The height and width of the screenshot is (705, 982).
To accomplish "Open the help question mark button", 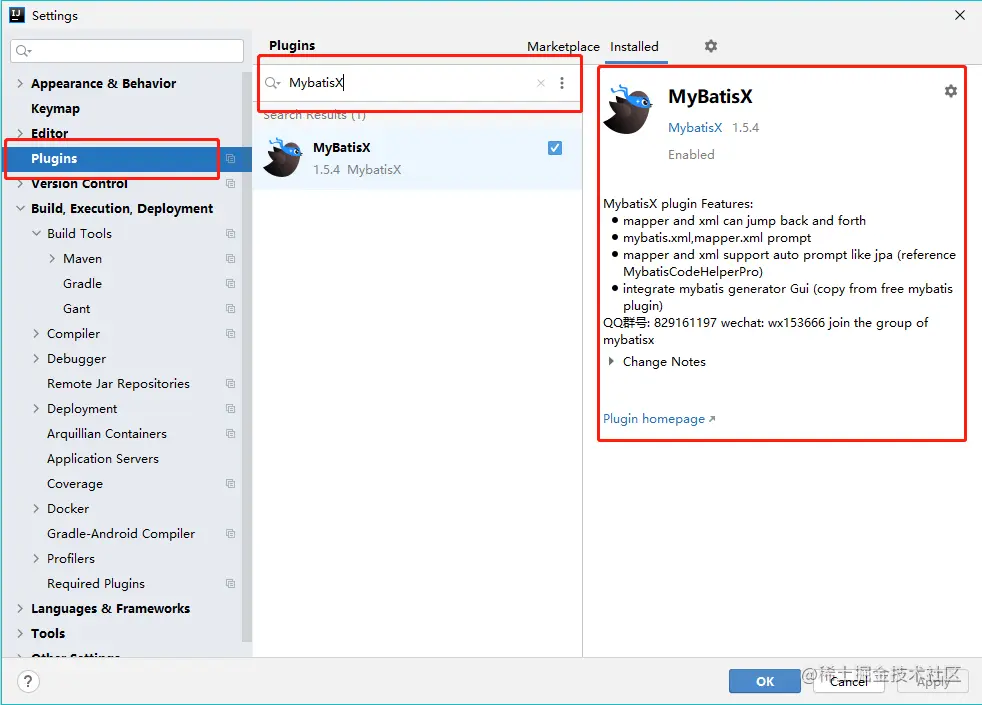I will pos(28,681).
